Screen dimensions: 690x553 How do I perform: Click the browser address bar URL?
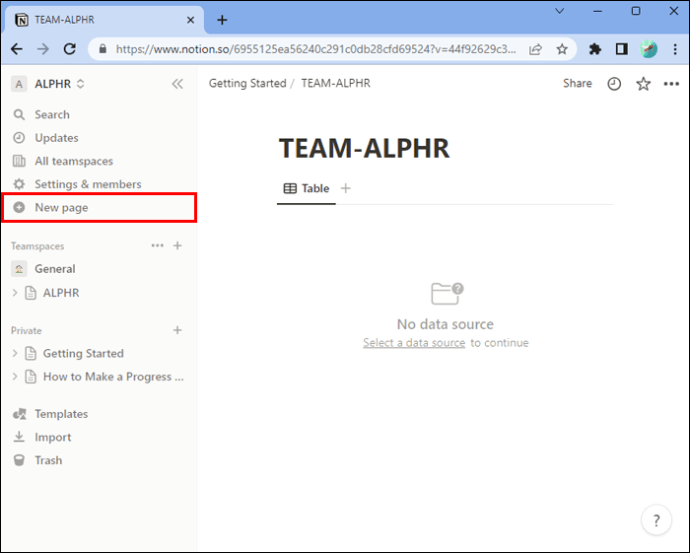point(316,49)
